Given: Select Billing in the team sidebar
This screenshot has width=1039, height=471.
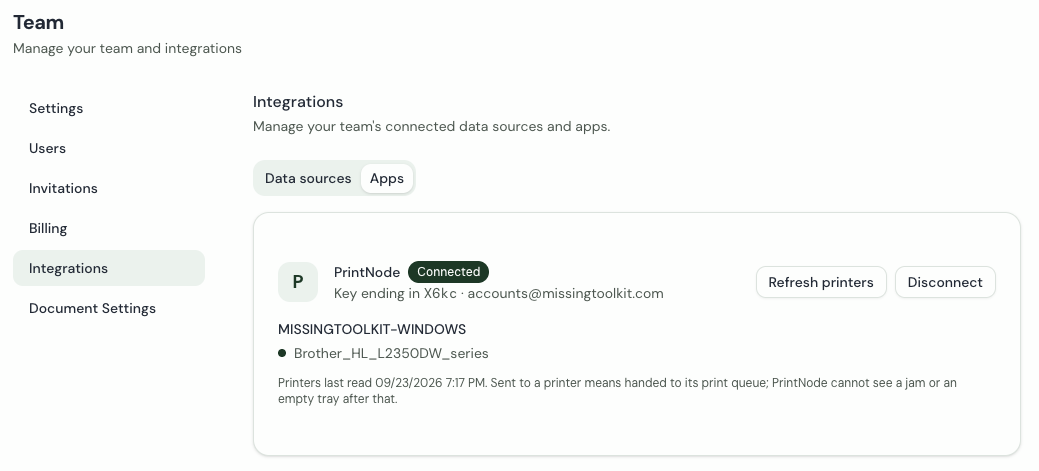Looking at the screenshot, I should point(109,228).
